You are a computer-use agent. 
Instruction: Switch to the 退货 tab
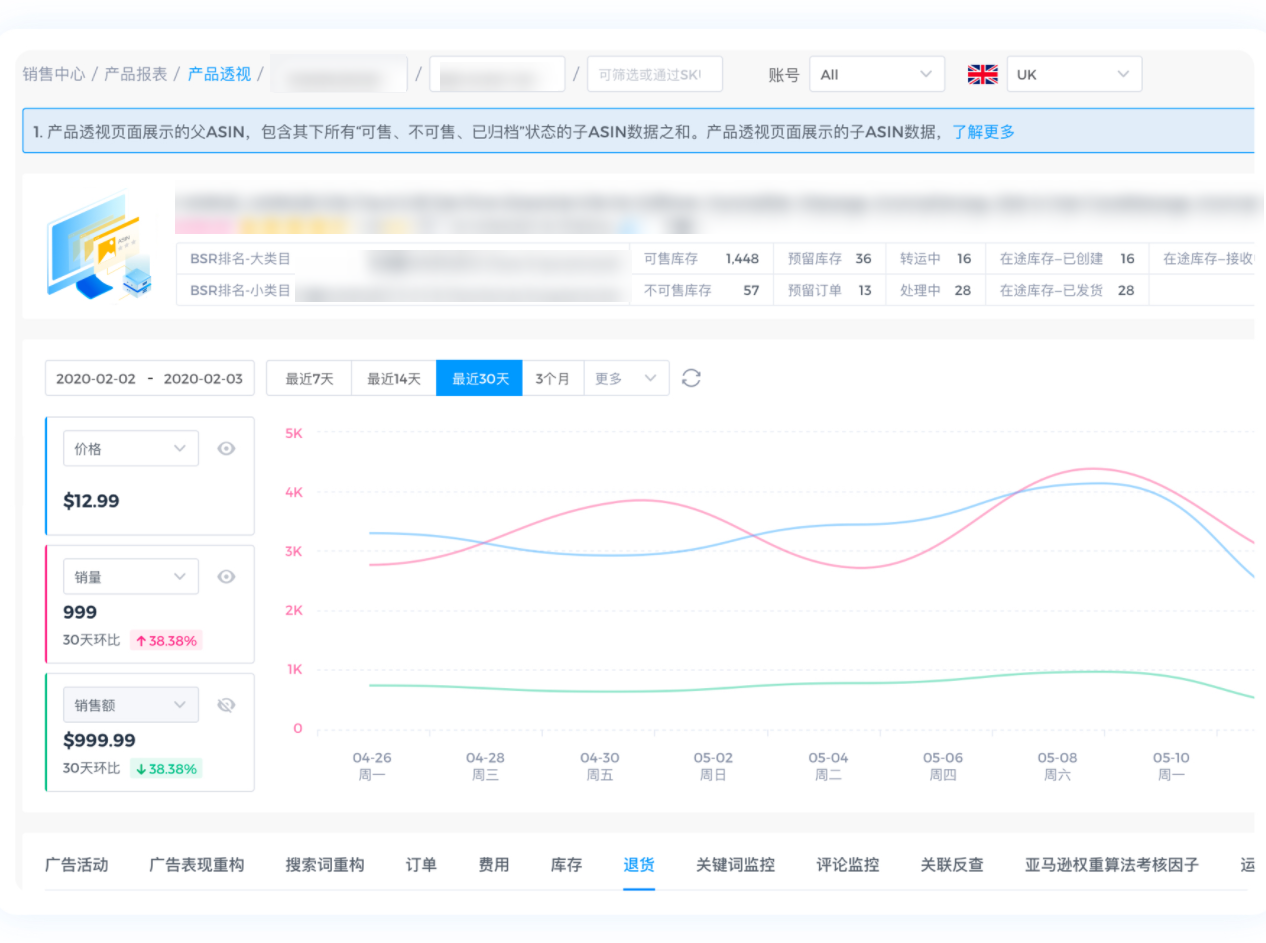(639, 865)
